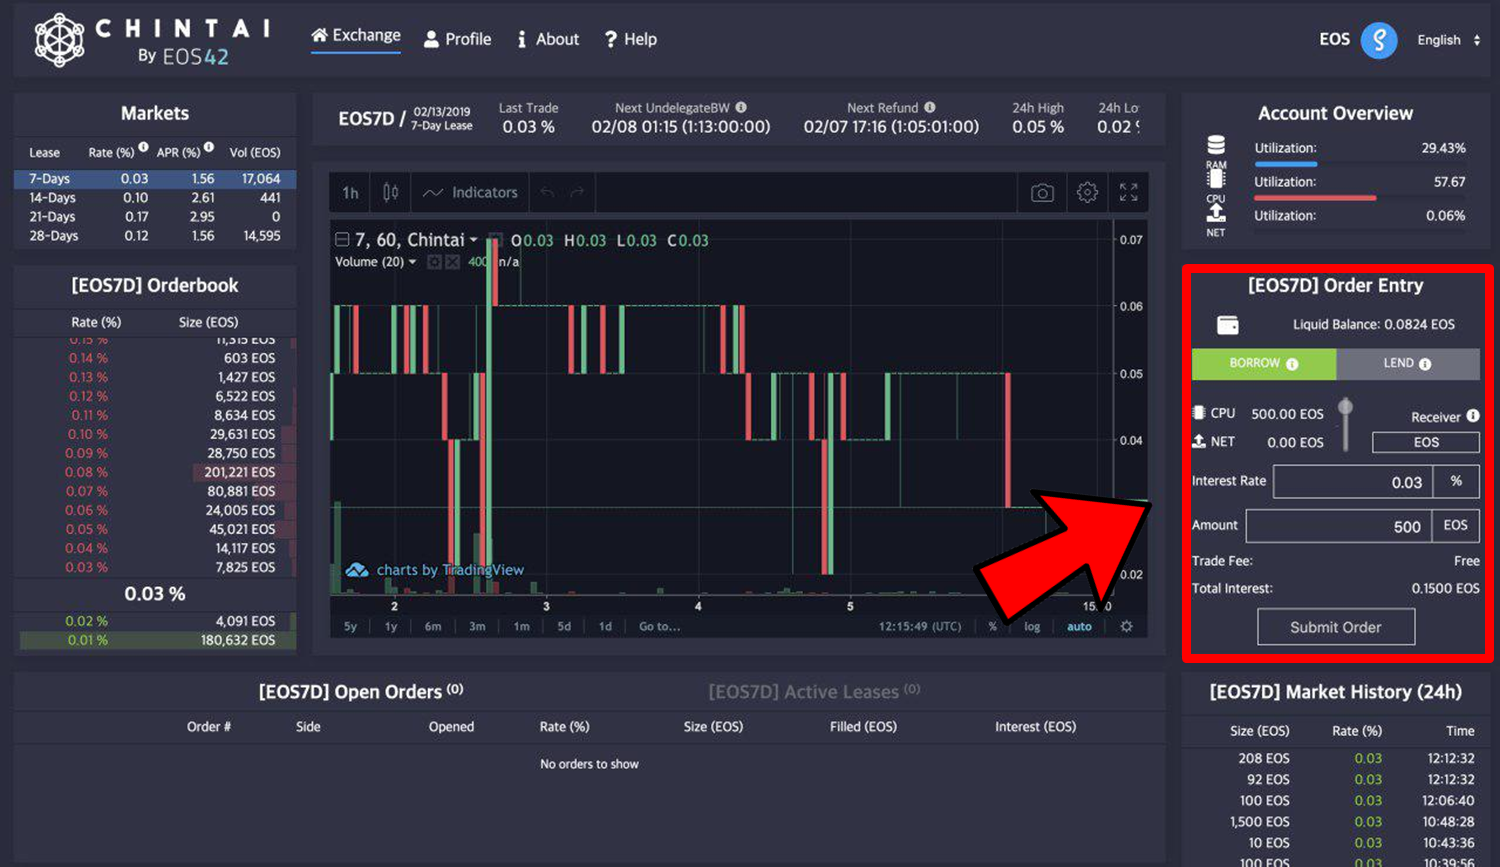Click the info icon next to Rate (%) header
Viewport: 1500px width, 867px height.
(144, 147)
